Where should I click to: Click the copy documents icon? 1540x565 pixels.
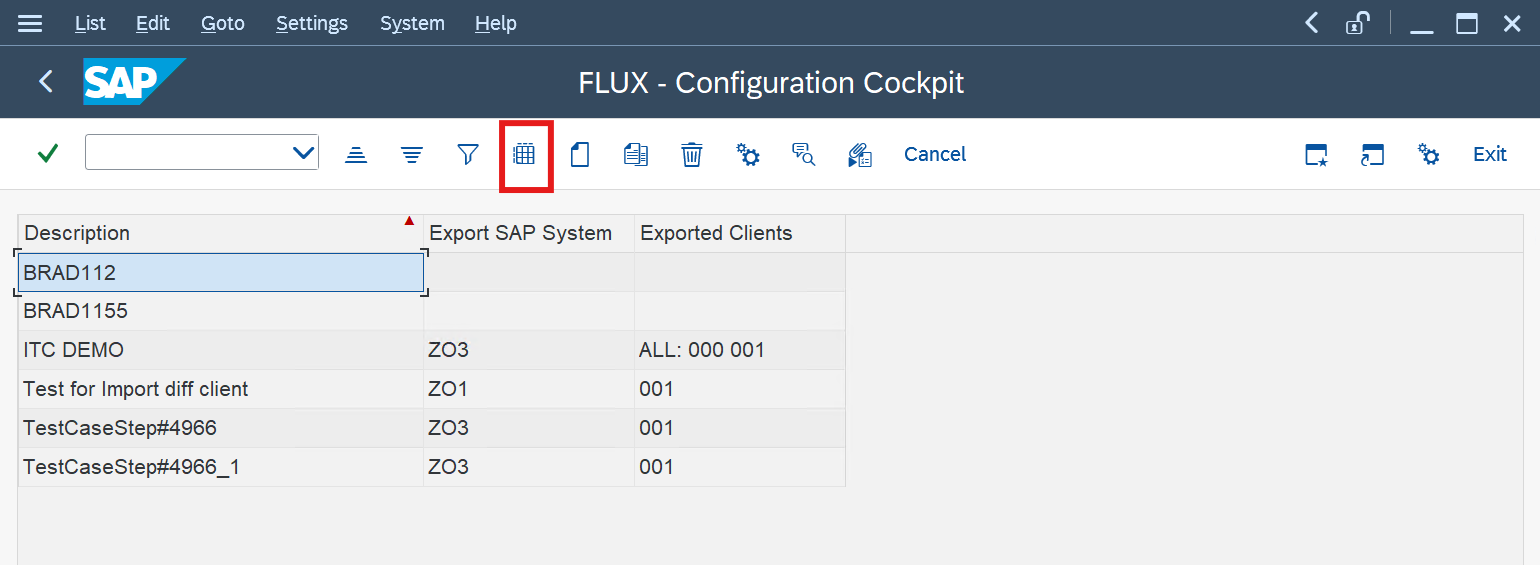pos(636,154)
